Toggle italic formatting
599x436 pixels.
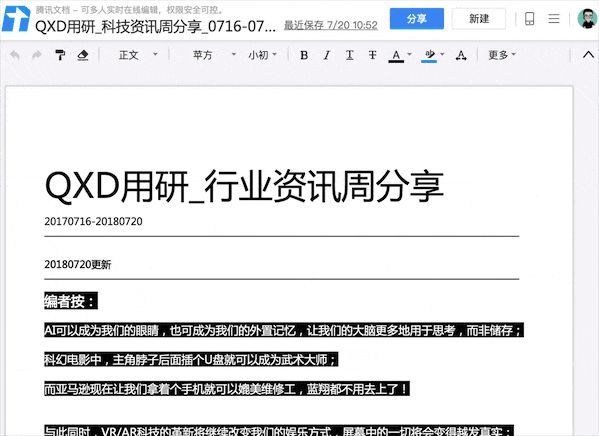pos(327,55)
